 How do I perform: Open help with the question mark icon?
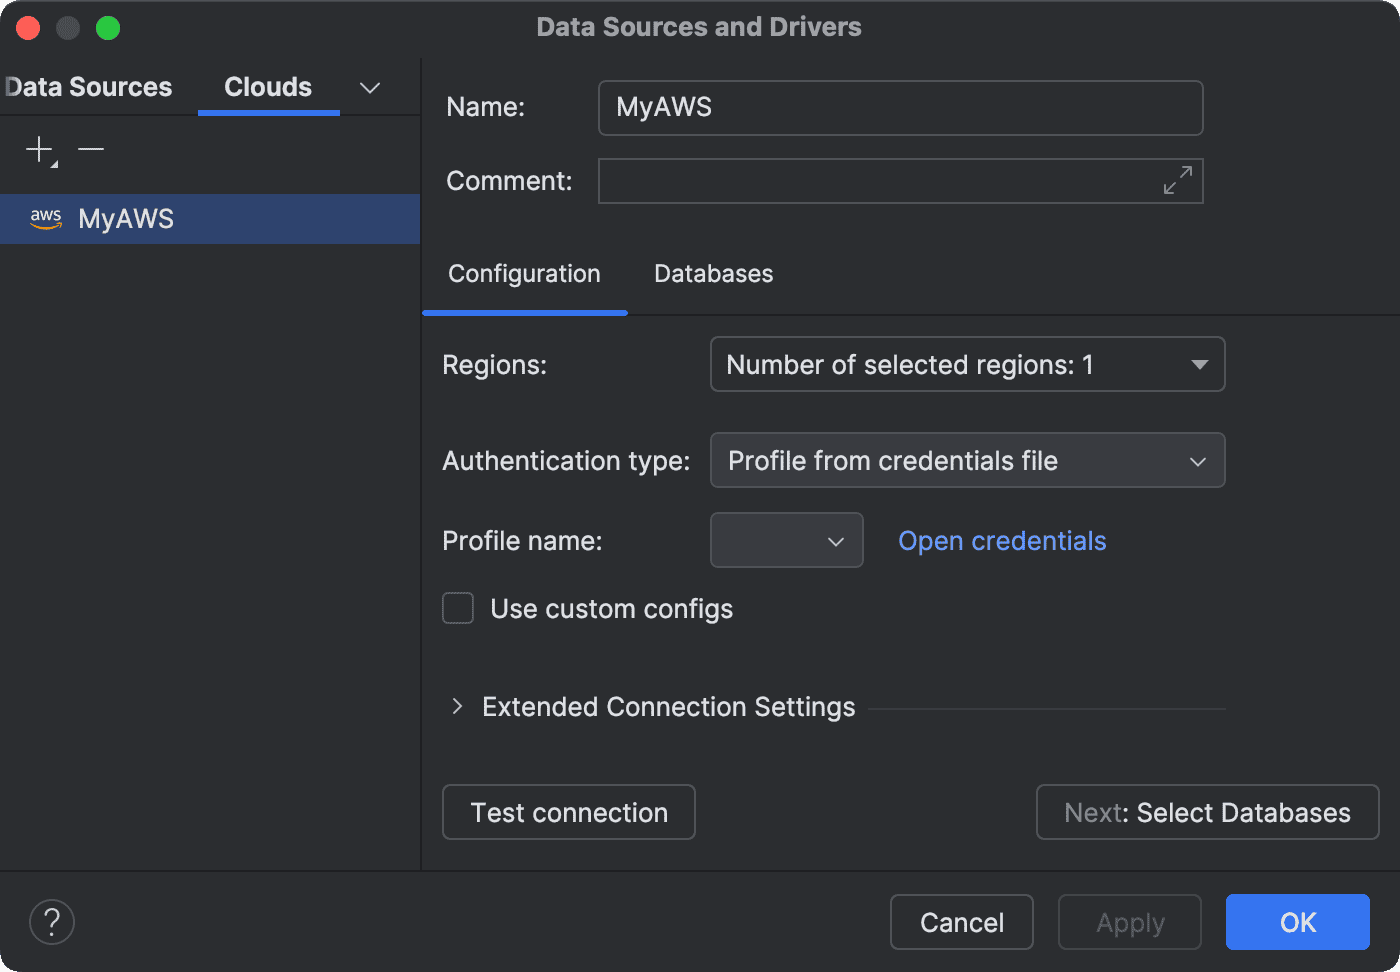pyautogui.click(x=52, y=922)
